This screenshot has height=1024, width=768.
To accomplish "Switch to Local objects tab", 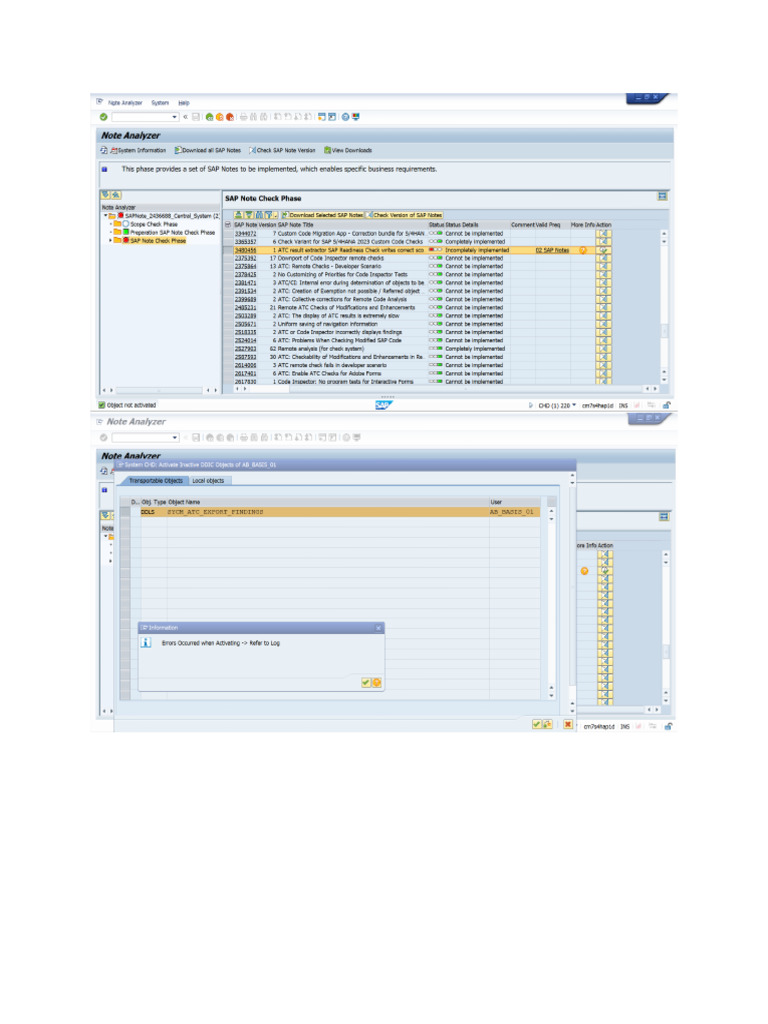I will coord(208,481).
